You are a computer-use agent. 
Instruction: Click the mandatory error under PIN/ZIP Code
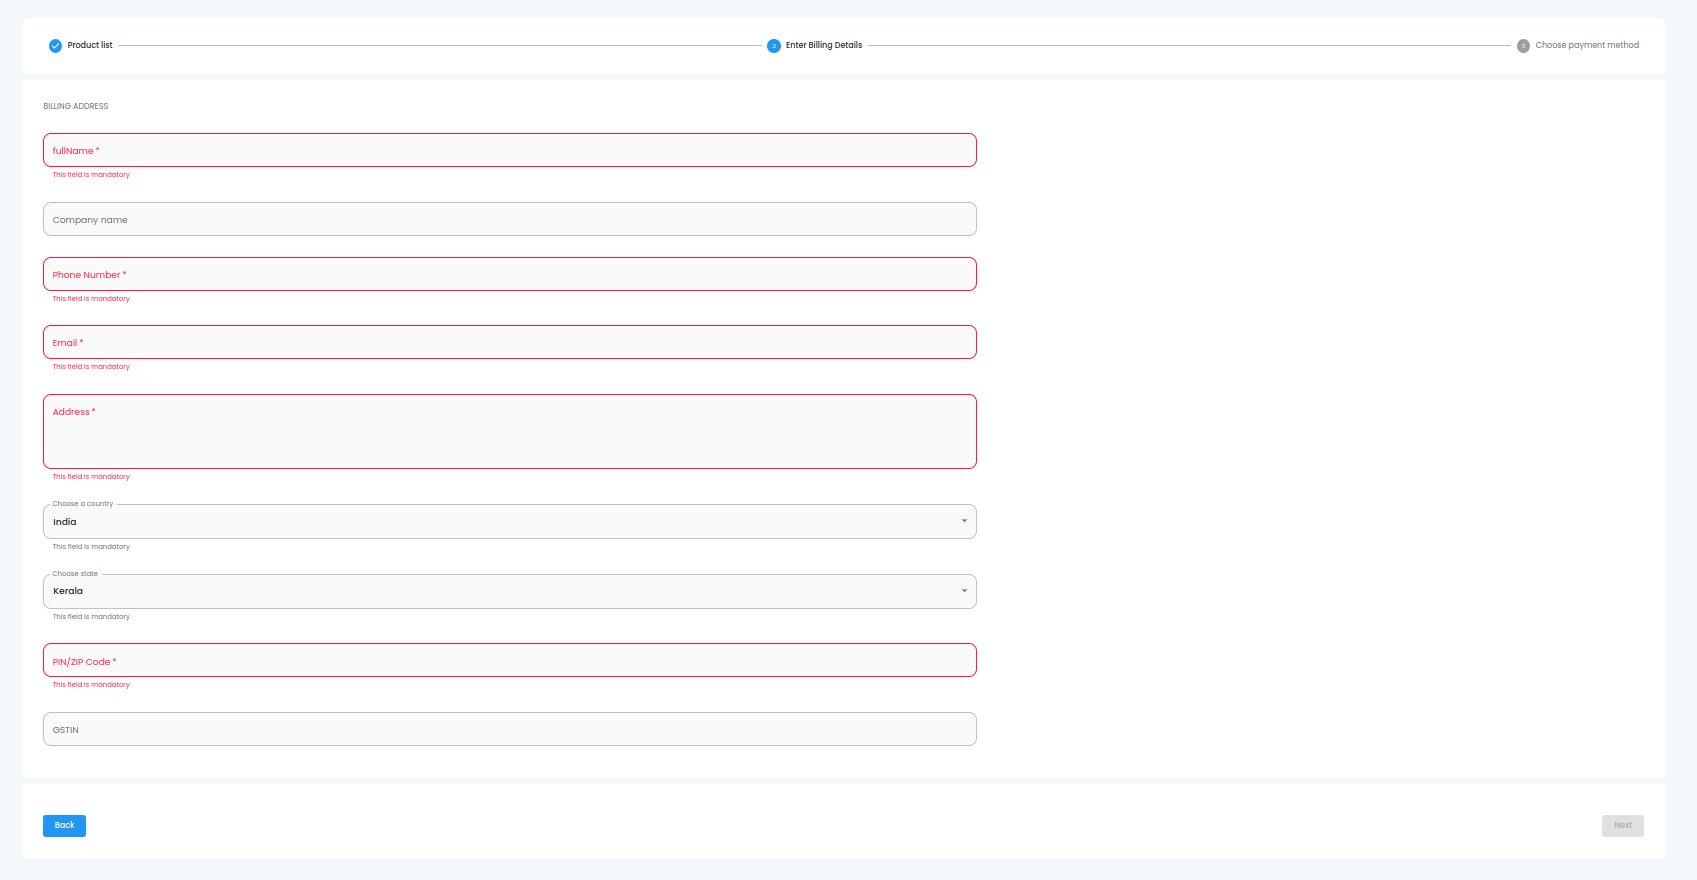(91, 685)
